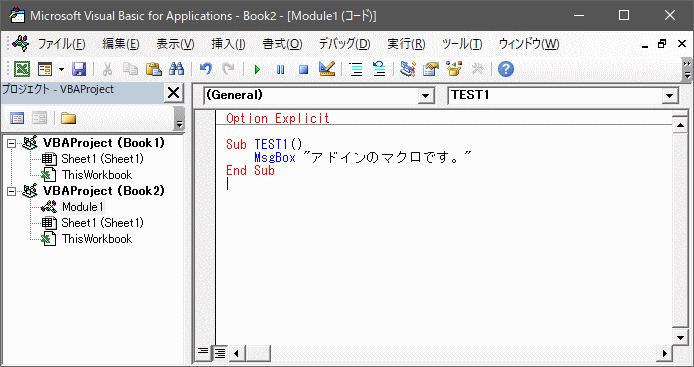Image resolution: width=694 pixels, height=367 pixels.
Task: Switch to Procedure View button
Action: 203,352
